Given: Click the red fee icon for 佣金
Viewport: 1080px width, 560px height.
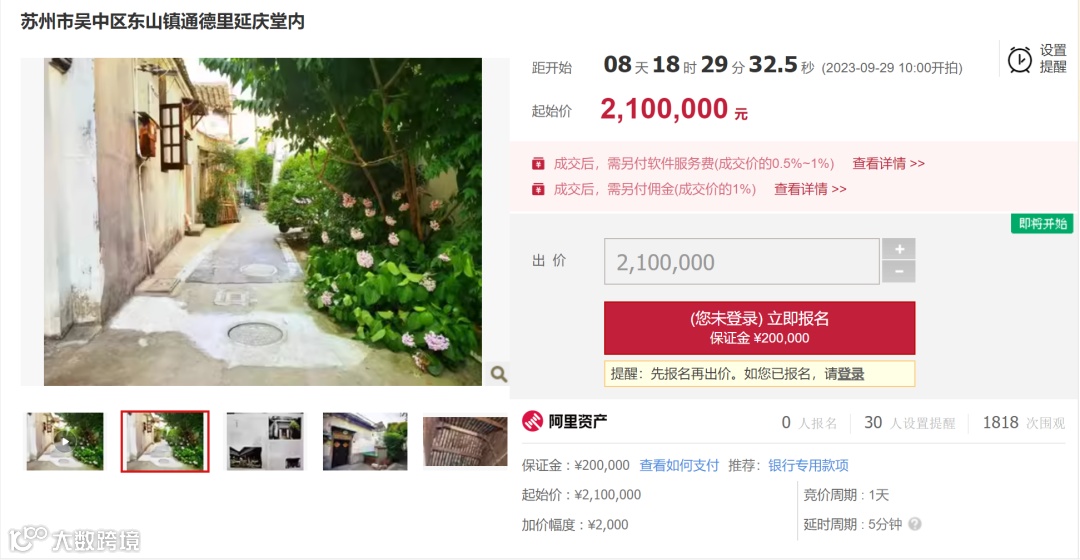Looking at the screenshot, I should [x=538, y=189].
